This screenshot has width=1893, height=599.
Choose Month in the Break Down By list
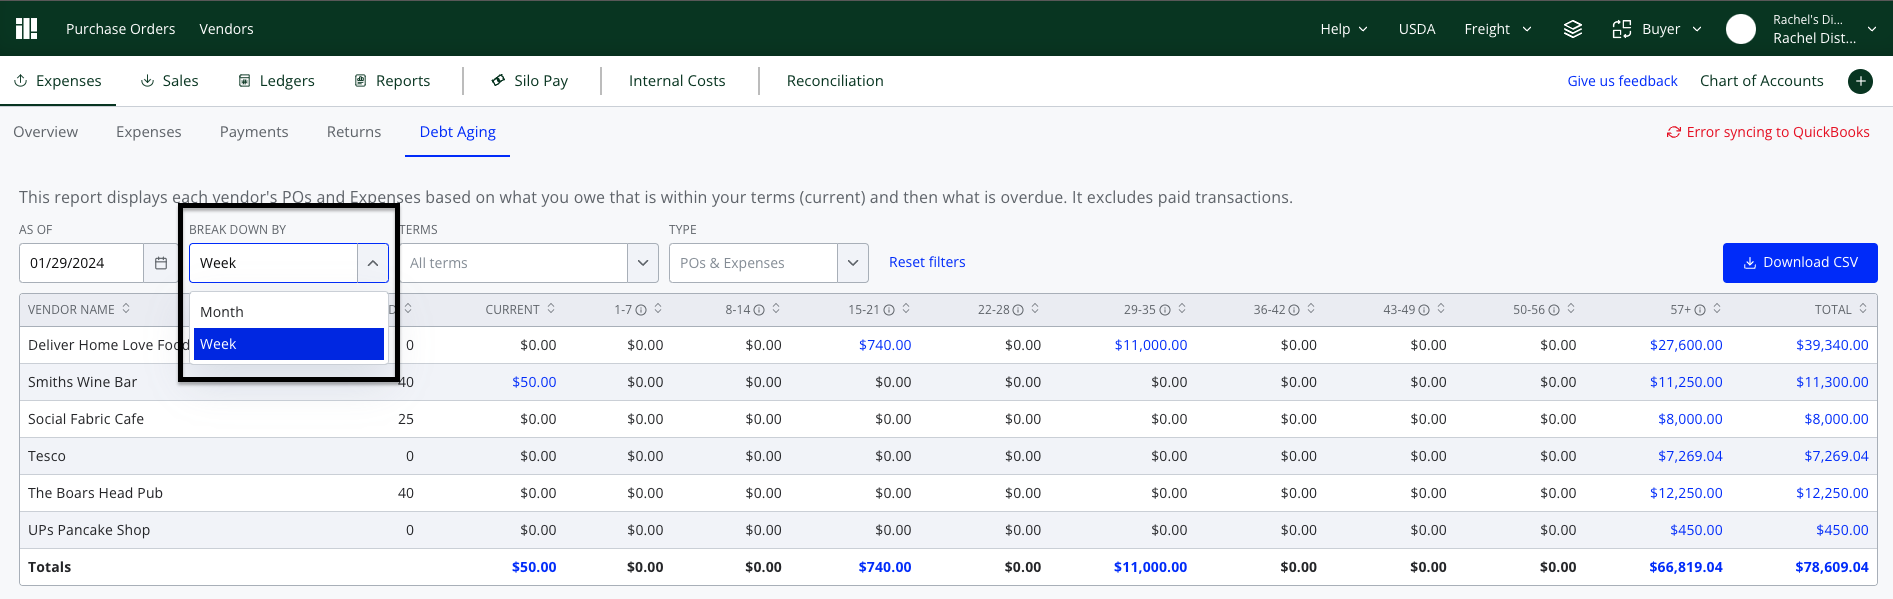(289, 312)
